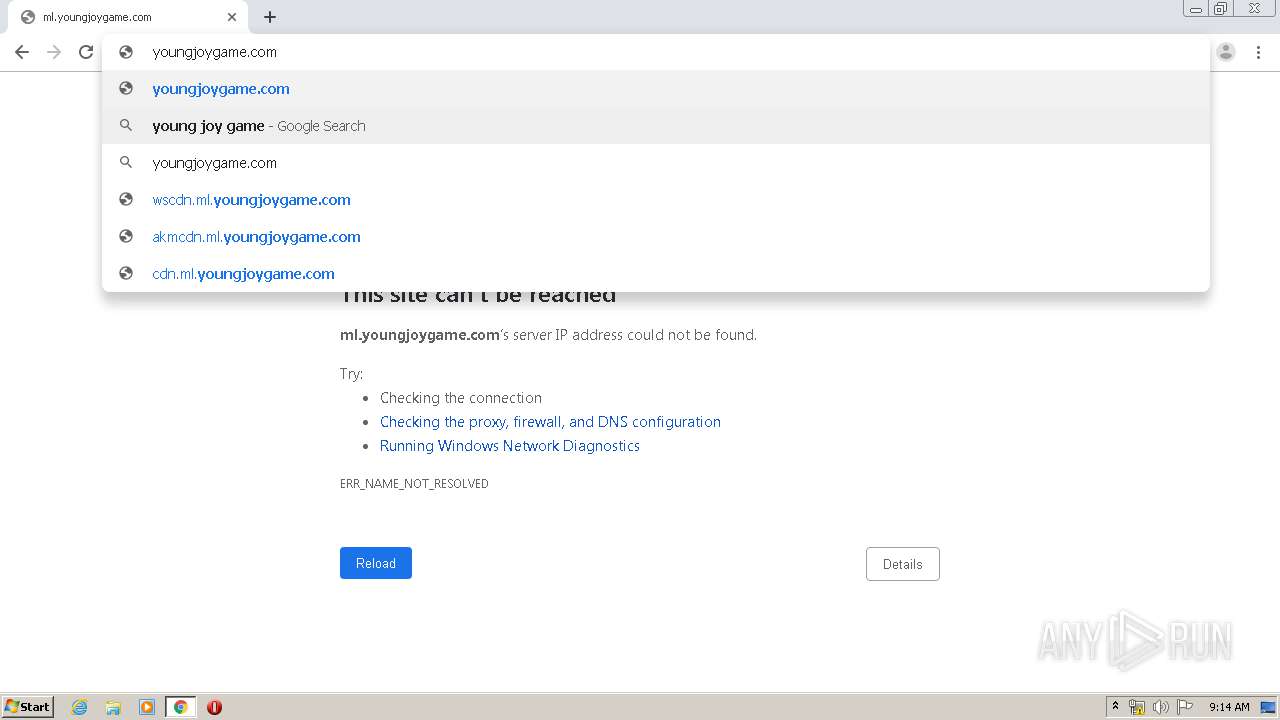
Task: Minimize the Chrome window
Action: pyautogui.click(x=1196, y=9)
